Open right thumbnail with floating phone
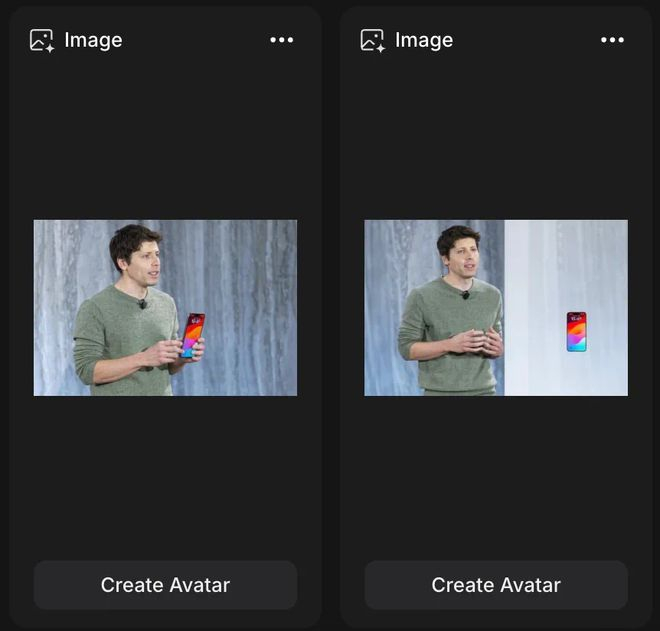The height and width of the screenshot is (631, 660). point(496,308)
